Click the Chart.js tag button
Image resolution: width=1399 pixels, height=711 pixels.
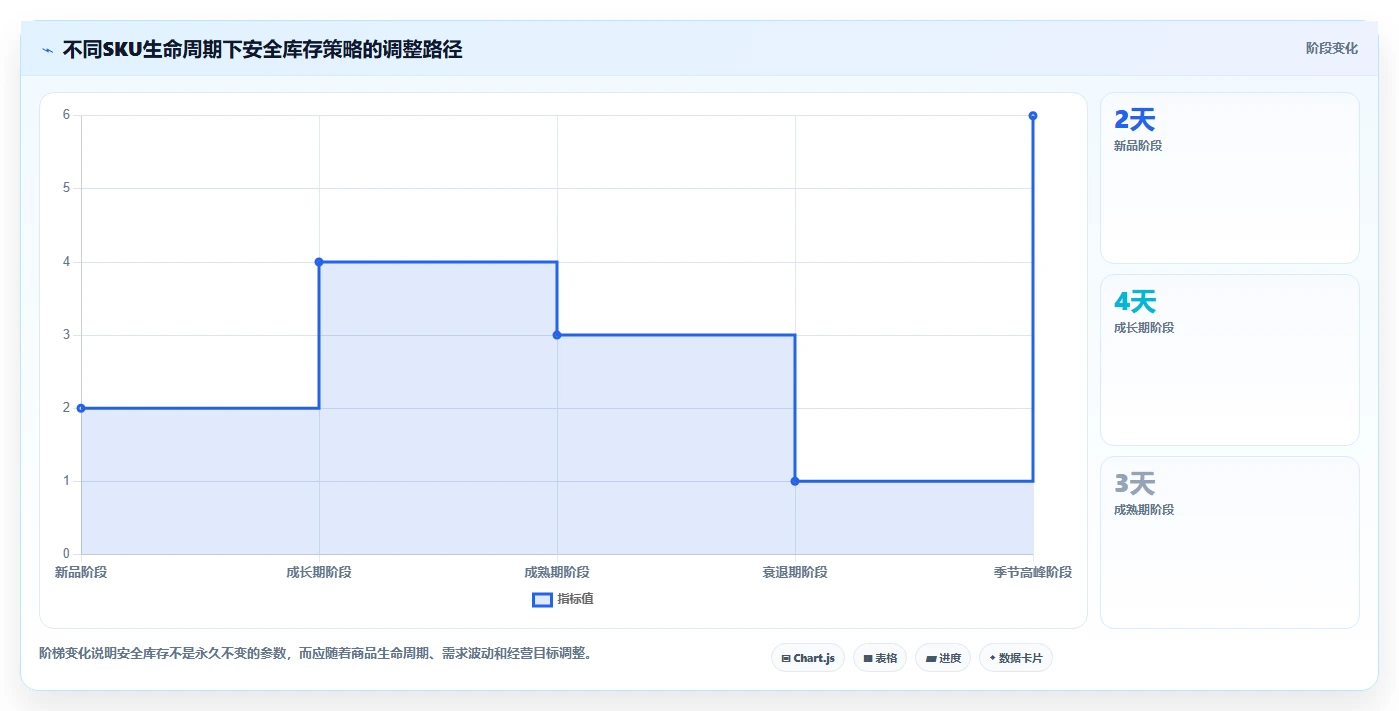point(808,658)
